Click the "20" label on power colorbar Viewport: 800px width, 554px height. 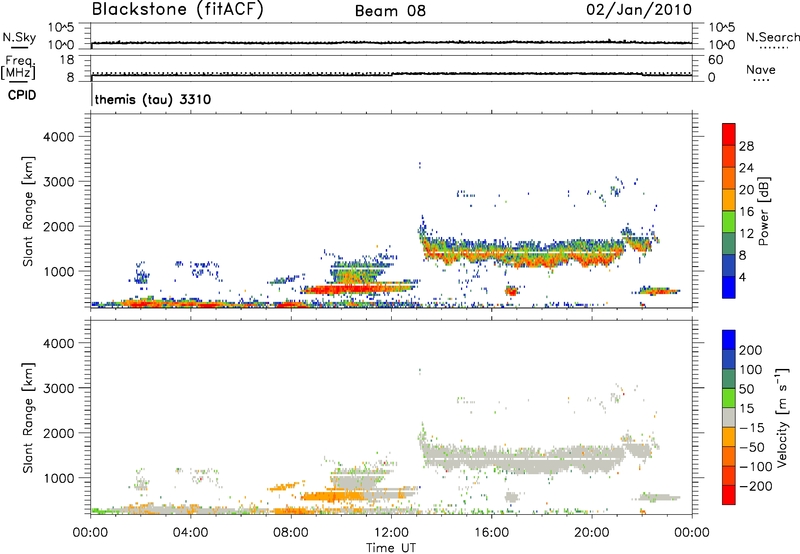(x=746, y=190)
